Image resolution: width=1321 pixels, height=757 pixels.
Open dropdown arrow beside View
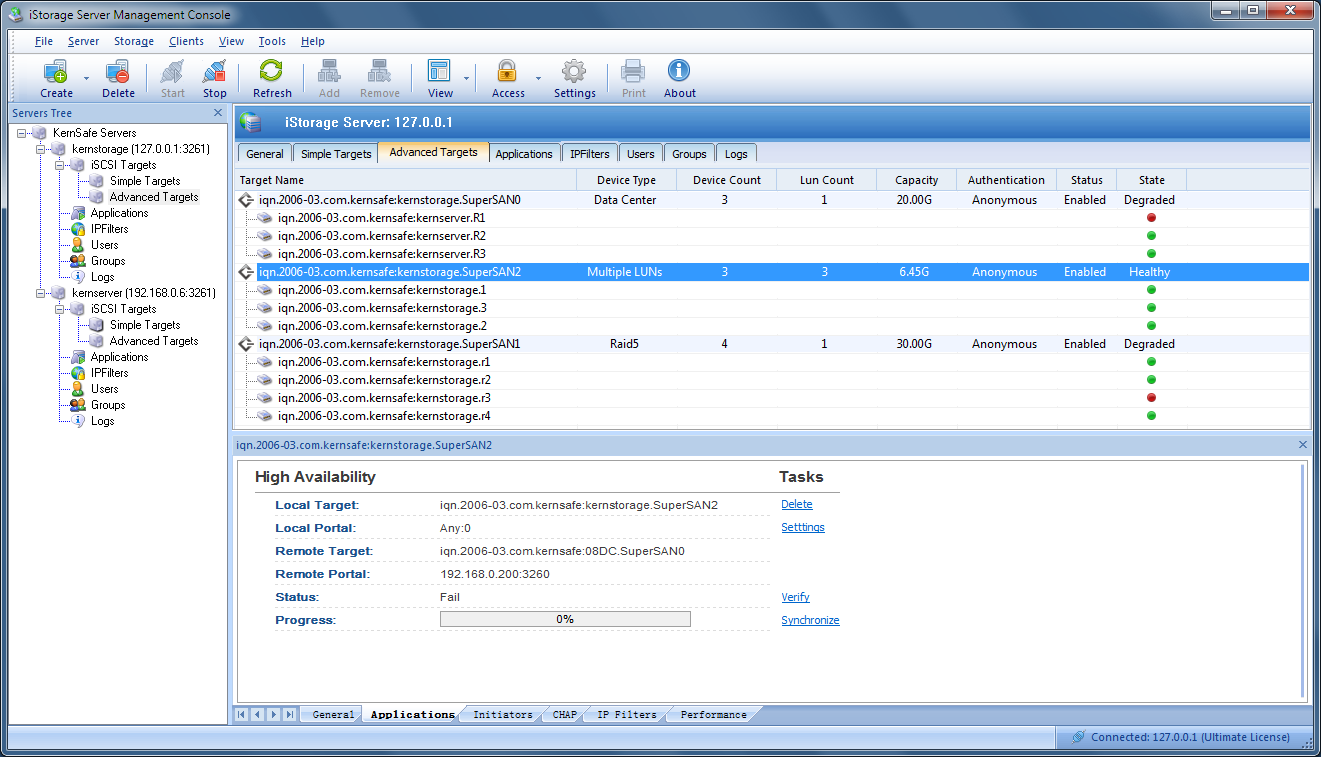click(466, 78)
